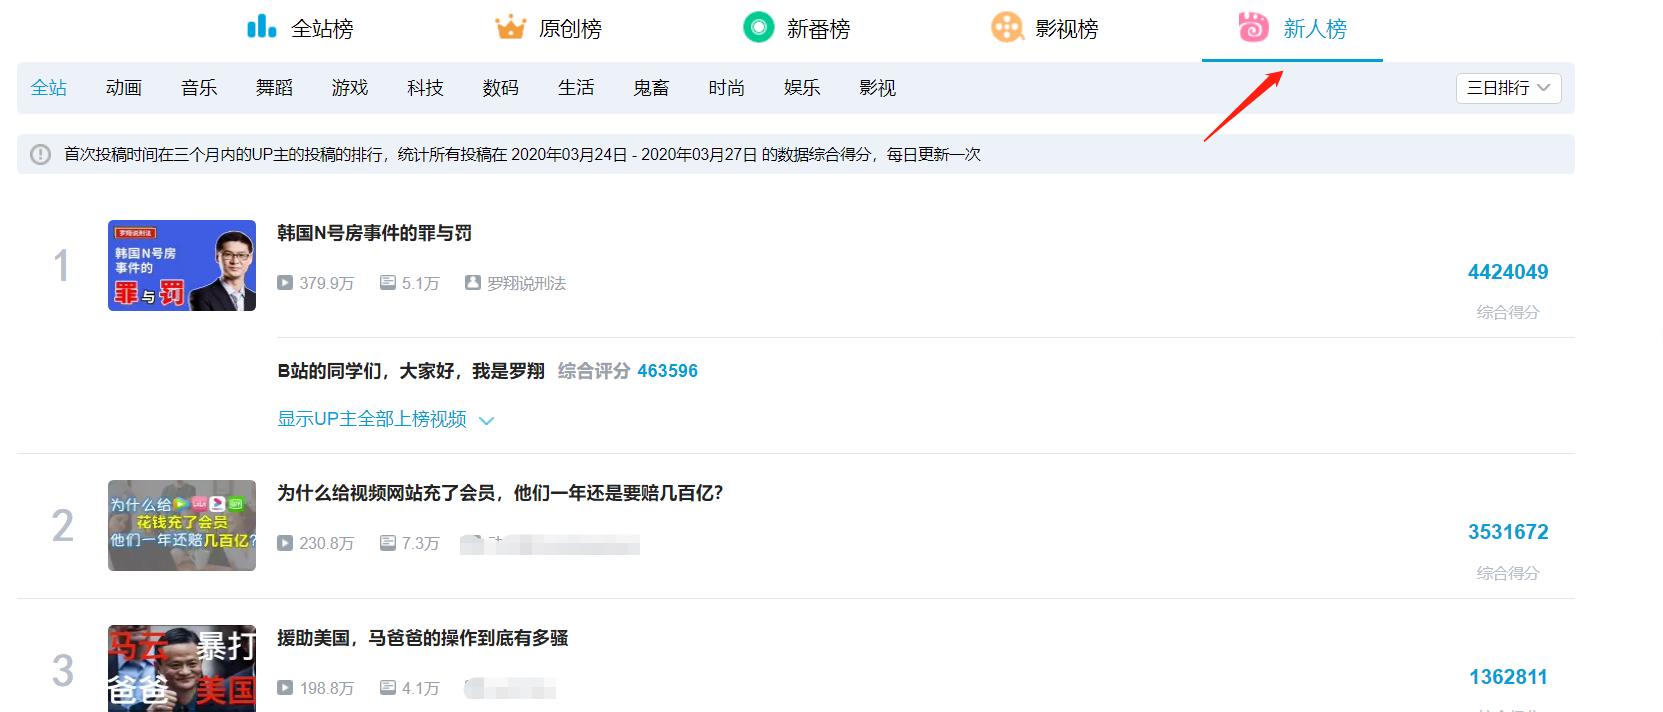Open uploader 罗翔说刑法 profile
The width and height of the screenshot is (1663, 712).
coord(526,283)
